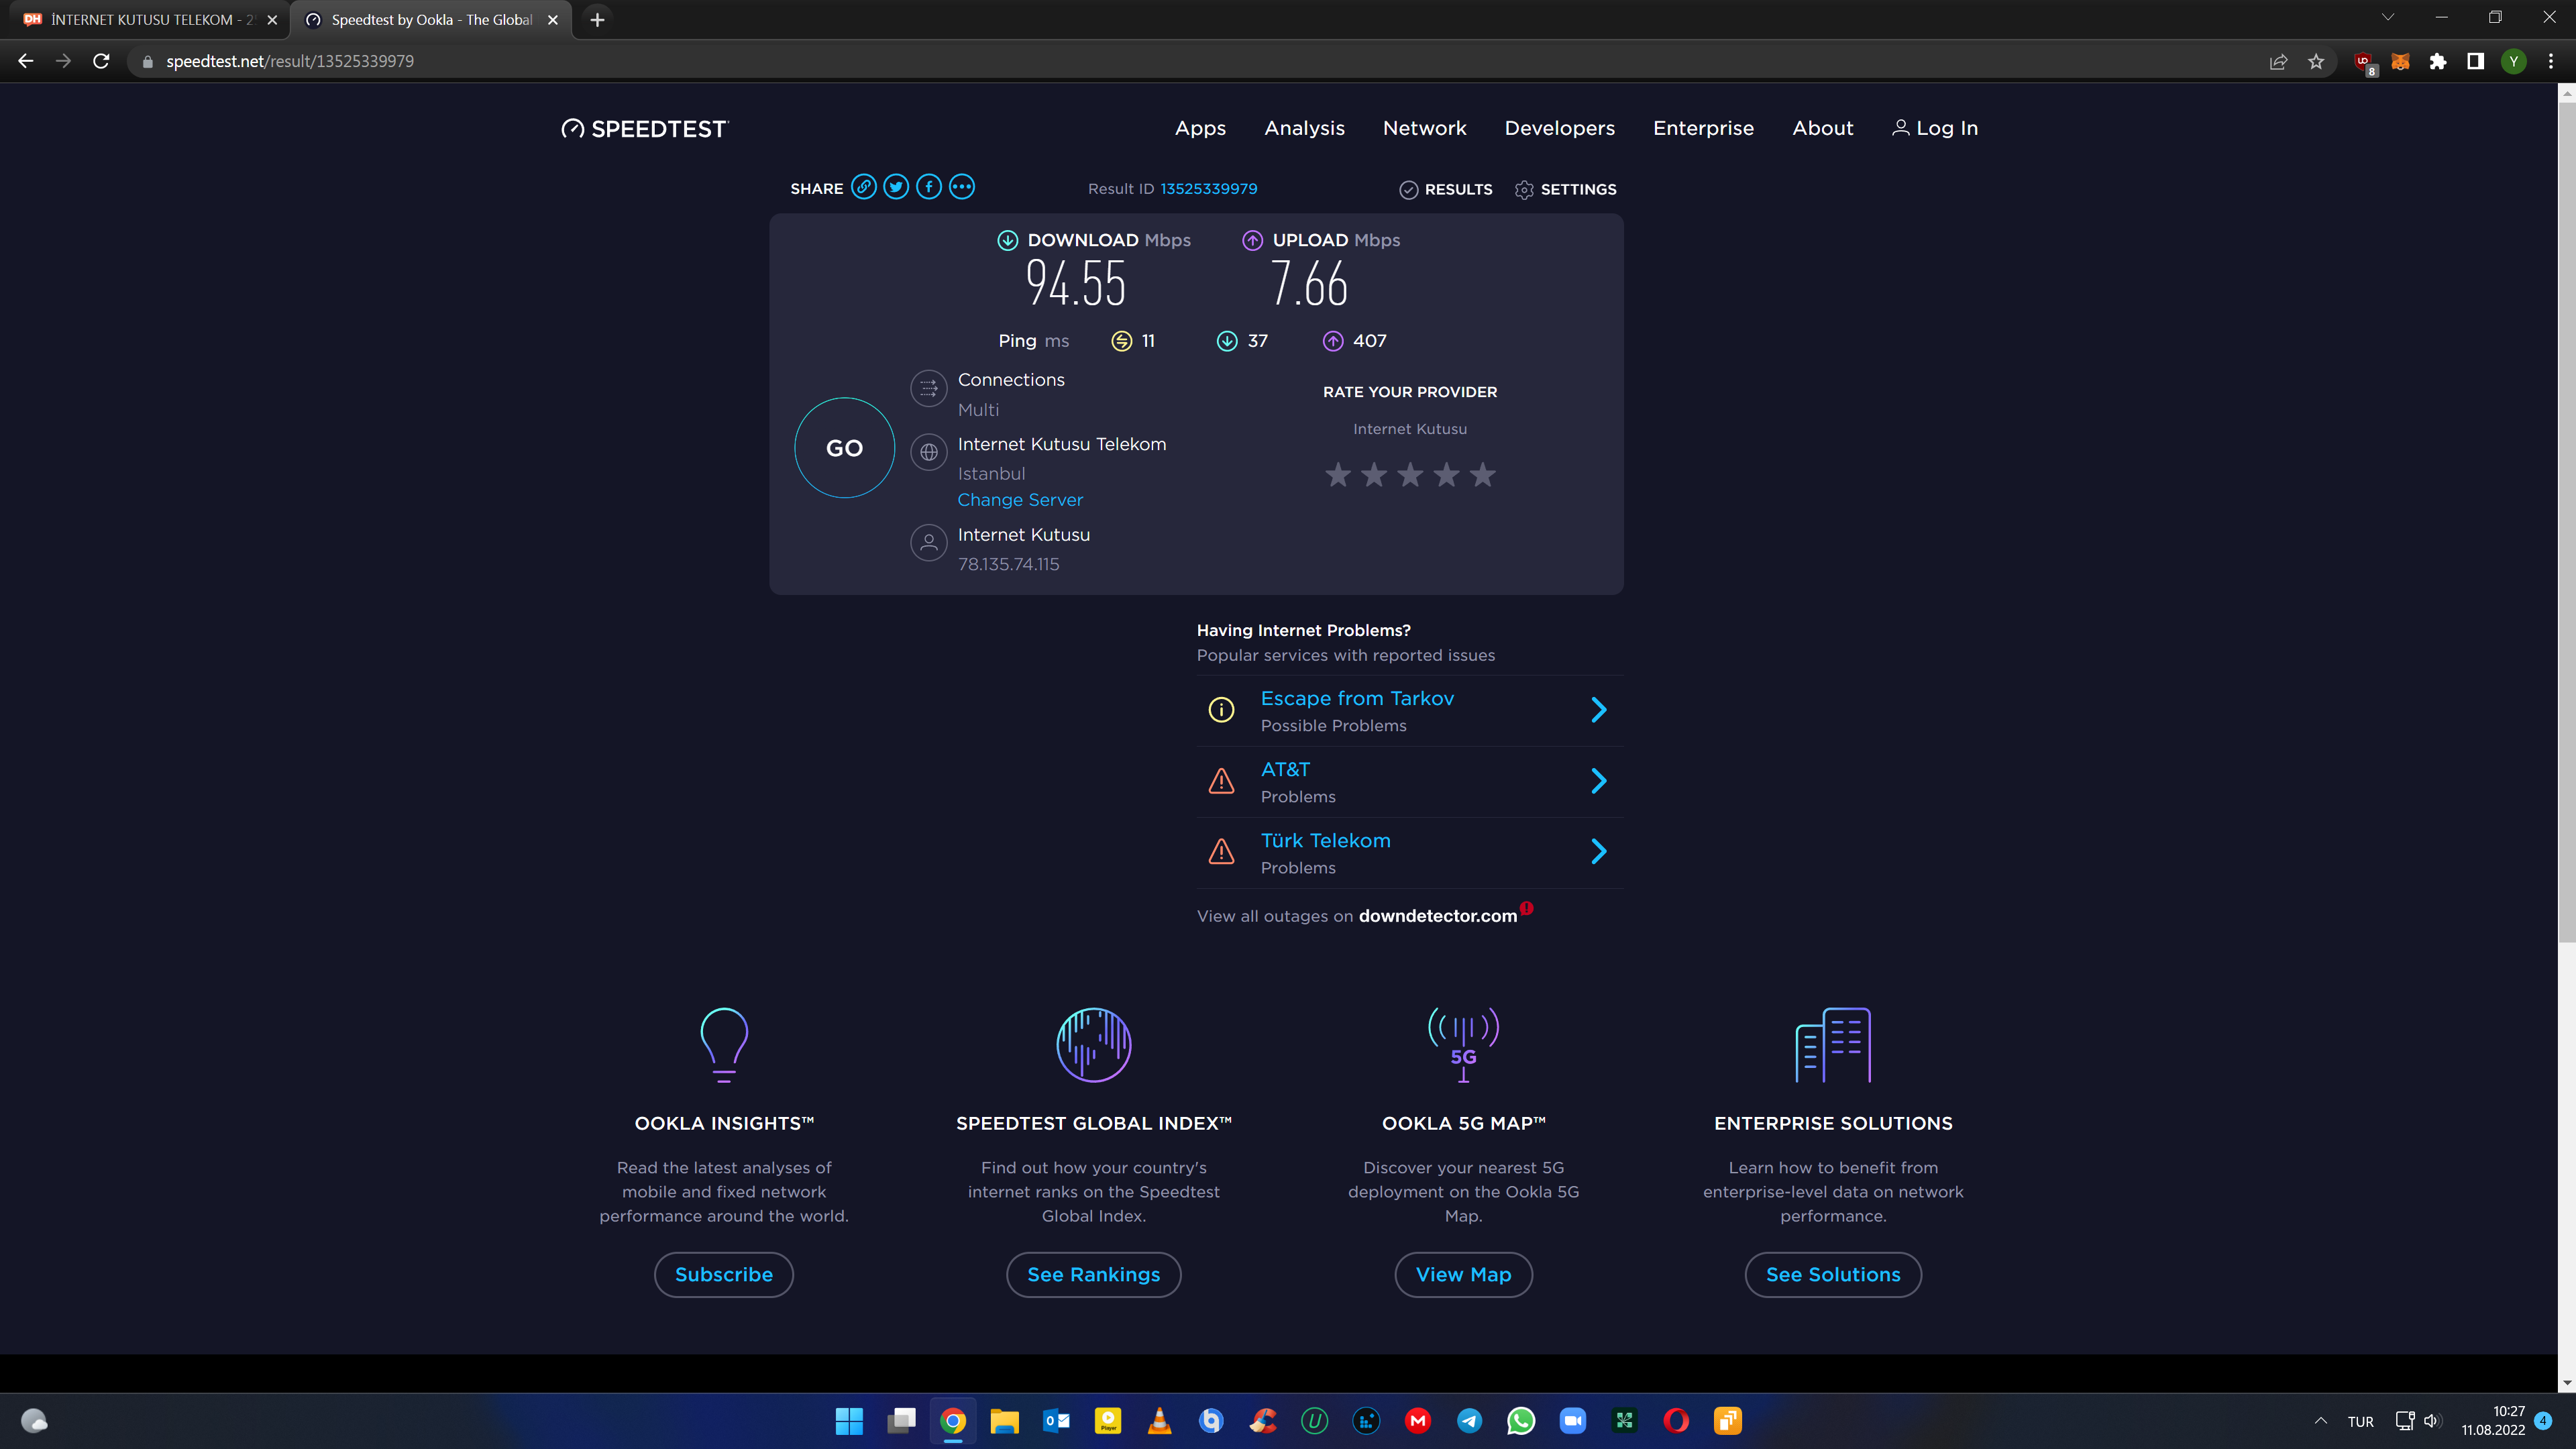The width and height of the screenshot is (2576, 1449).
Task: Click View Map button
Action: pyautogui.click(x=1463, y=1275)
